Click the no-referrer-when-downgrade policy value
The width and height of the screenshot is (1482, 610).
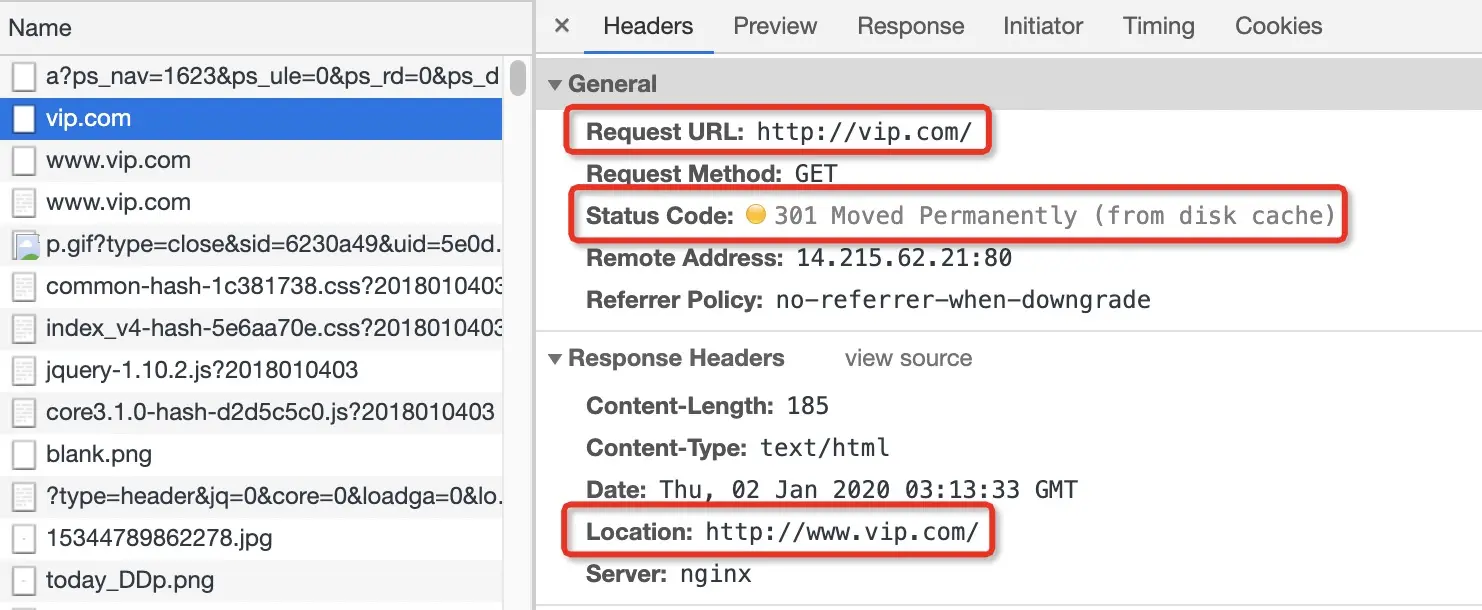pyautogui.click(x=963, y=300)
